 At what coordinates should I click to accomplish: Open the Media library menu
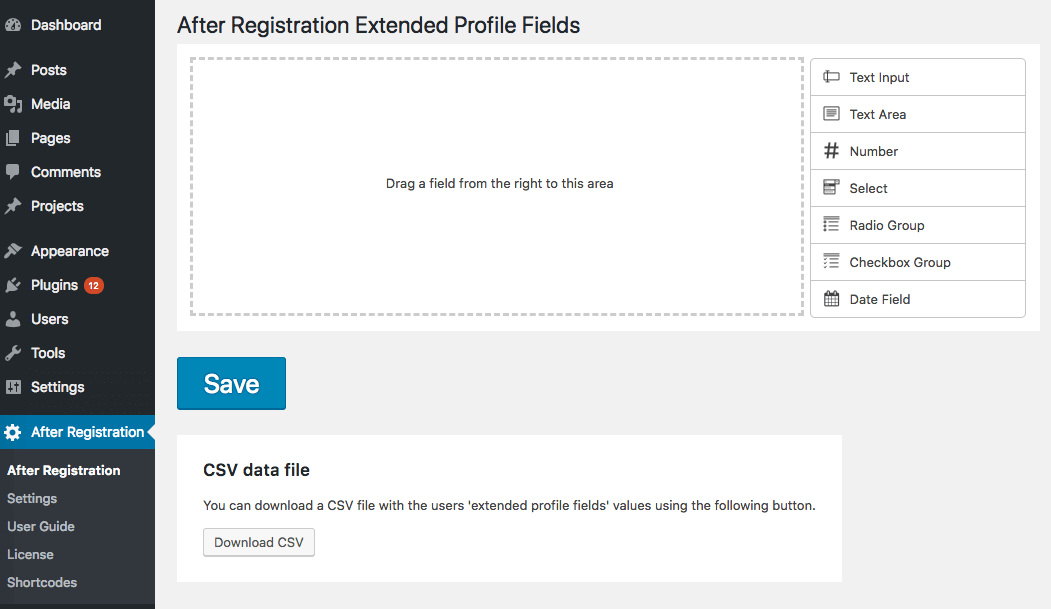point(50,104)
